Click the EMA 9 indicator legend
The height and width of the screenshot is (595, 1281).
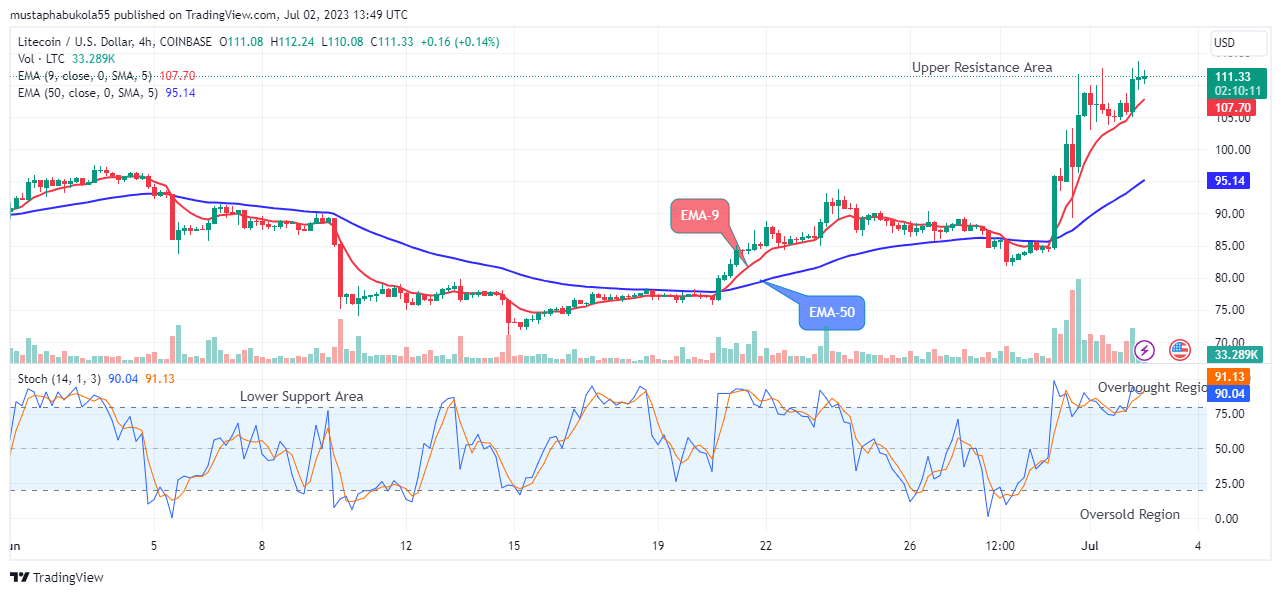[107, 75]
